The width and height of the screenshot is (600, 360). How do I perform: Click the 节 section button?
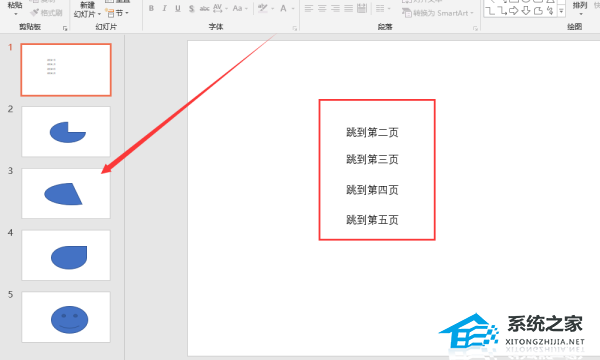[117, 13]
